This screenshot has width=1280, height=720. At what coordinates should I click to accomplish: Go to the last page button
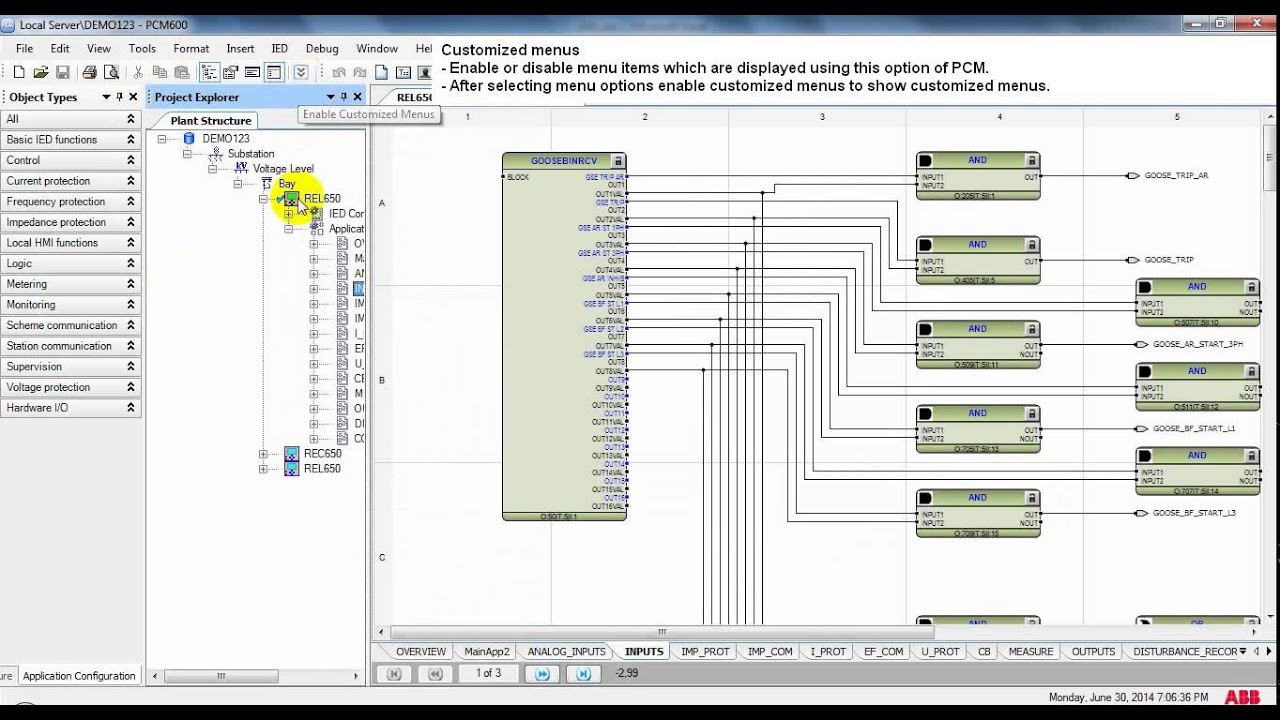(584, 674)
